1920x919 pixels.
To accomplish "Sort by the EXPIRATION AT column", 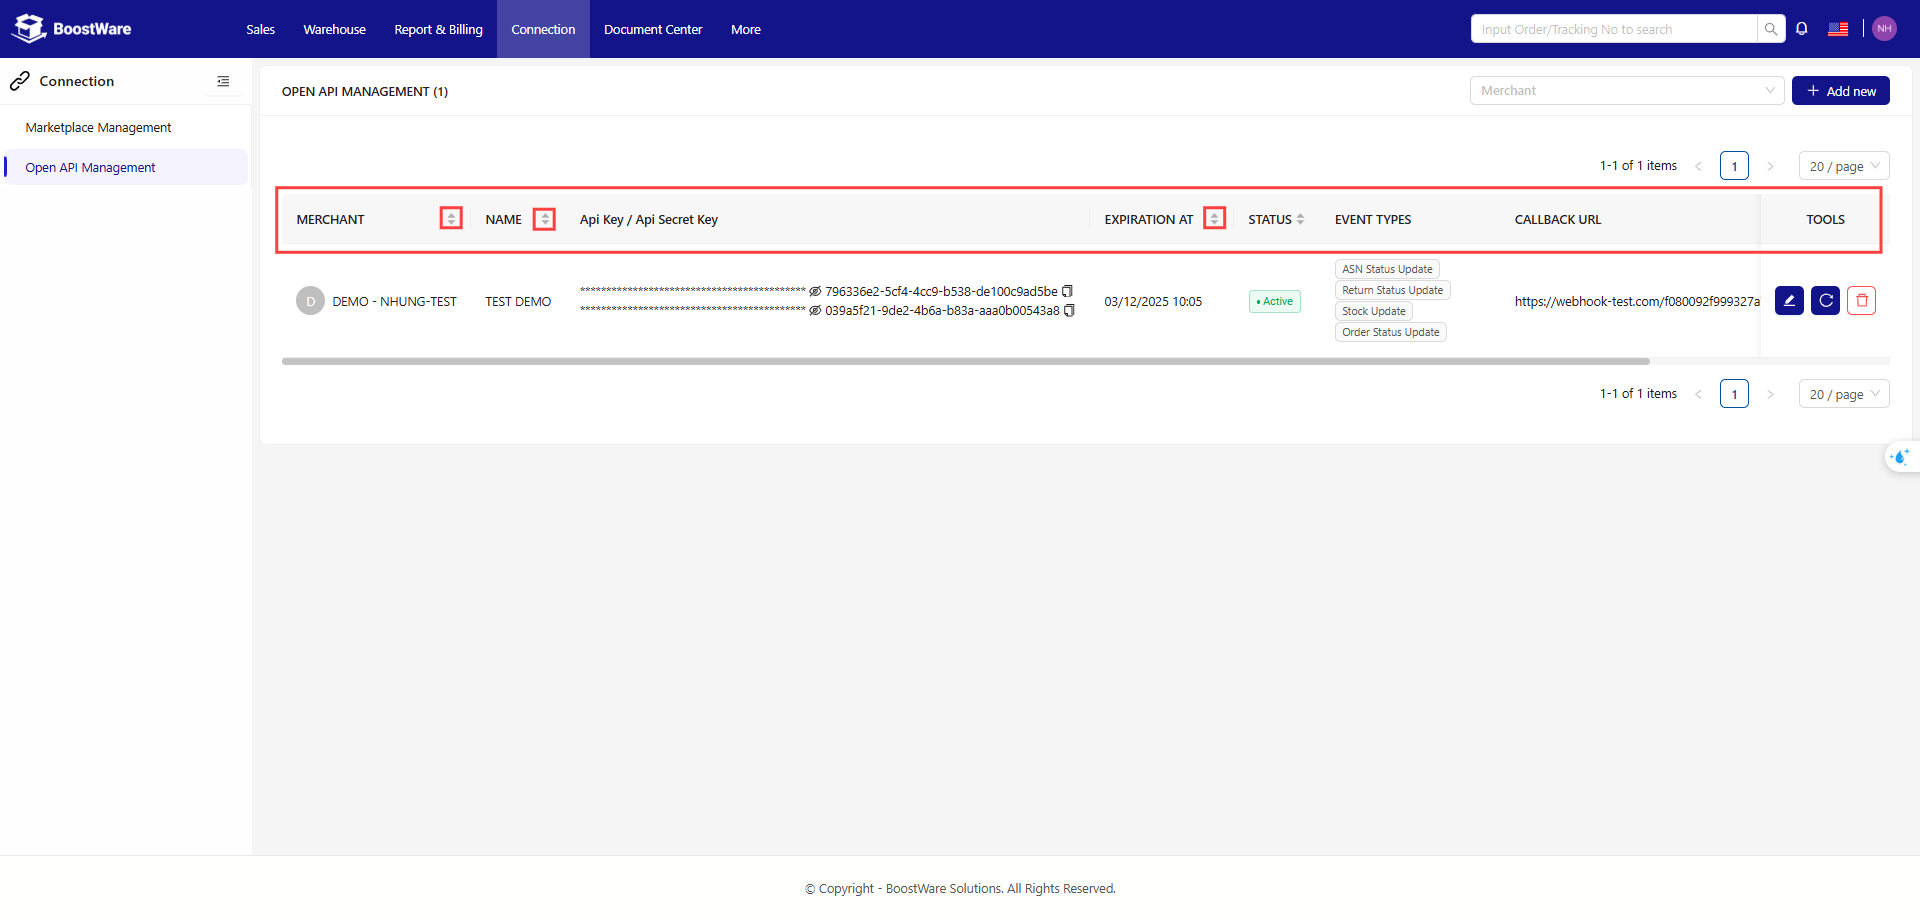I will tap(1214, 219).
